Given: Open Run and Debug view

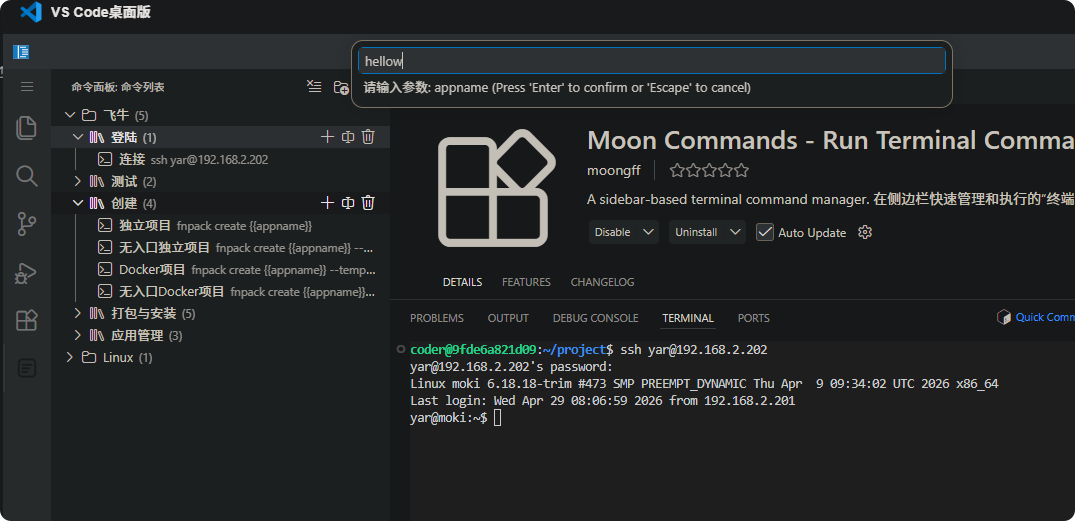Looking at the screenshot, I should (26, 274).
